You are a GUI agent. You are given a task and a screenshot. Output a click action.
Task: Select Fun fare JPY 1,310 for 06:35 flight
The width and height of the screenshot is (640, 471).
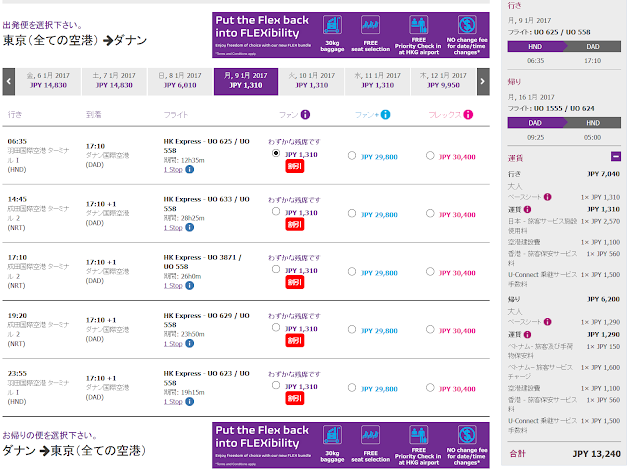click(x=276, y=153)
